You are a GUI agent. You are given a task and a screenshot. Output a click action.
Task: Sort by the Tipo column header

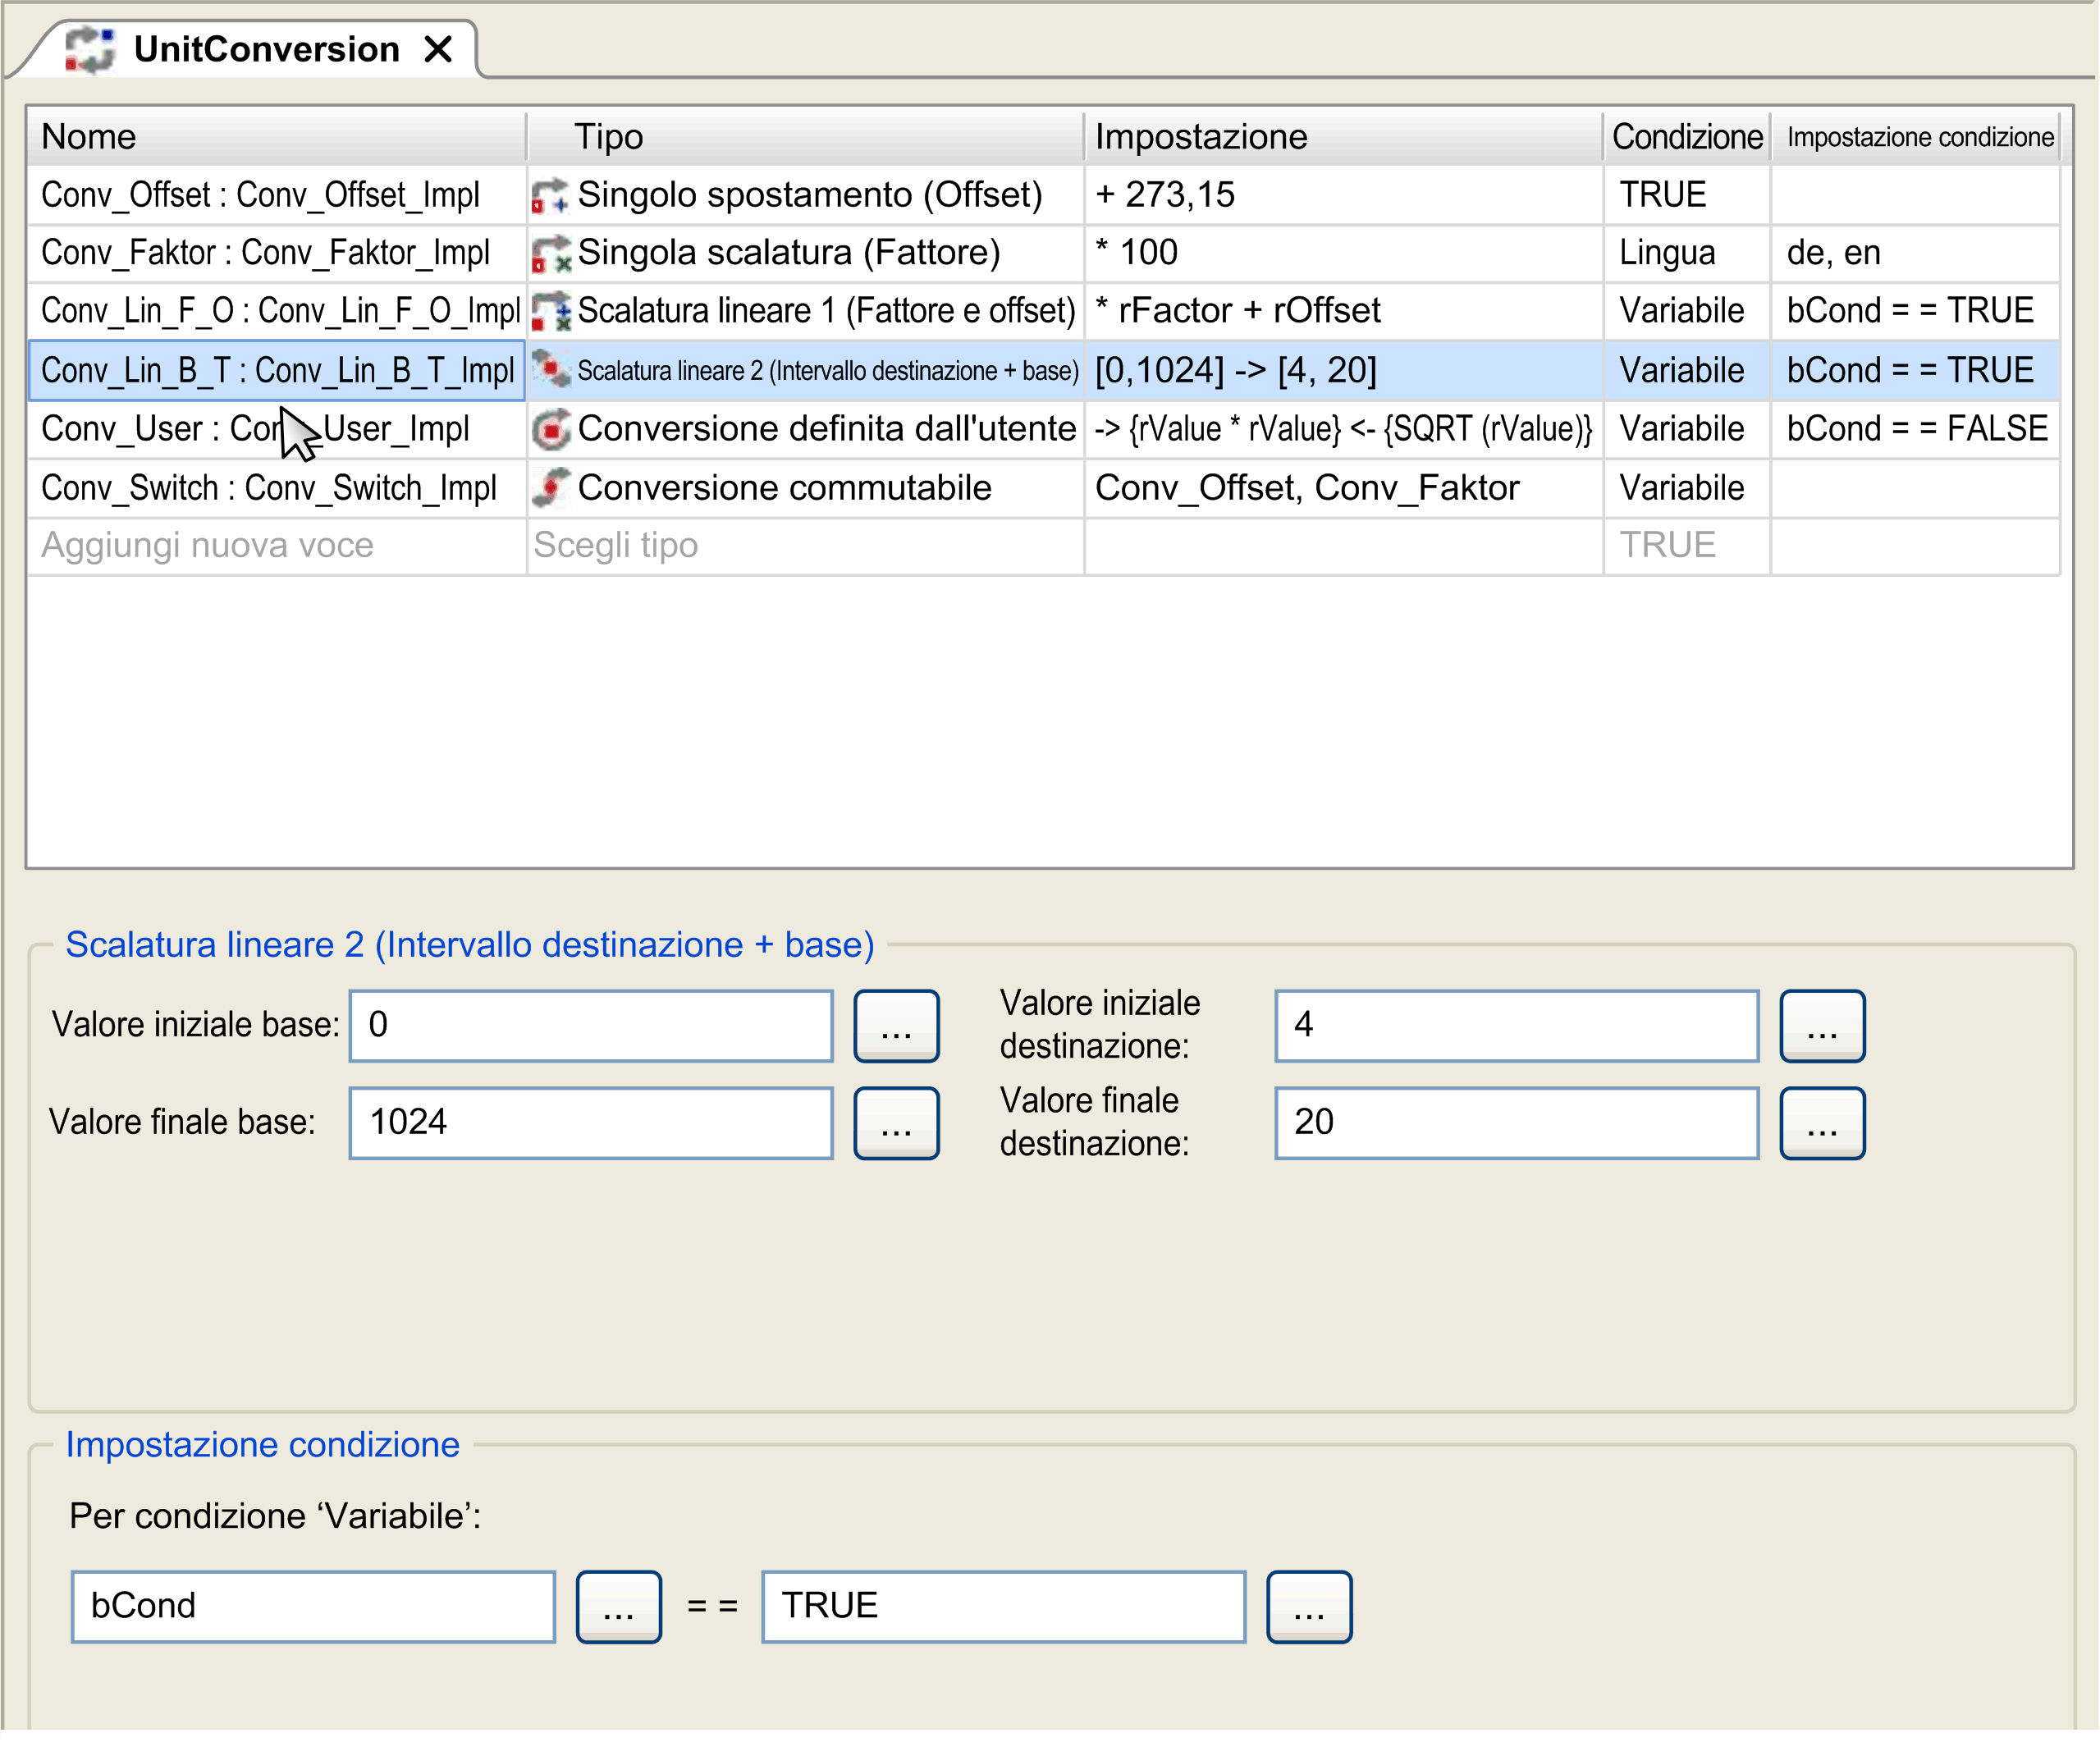(x=805, y=137)
